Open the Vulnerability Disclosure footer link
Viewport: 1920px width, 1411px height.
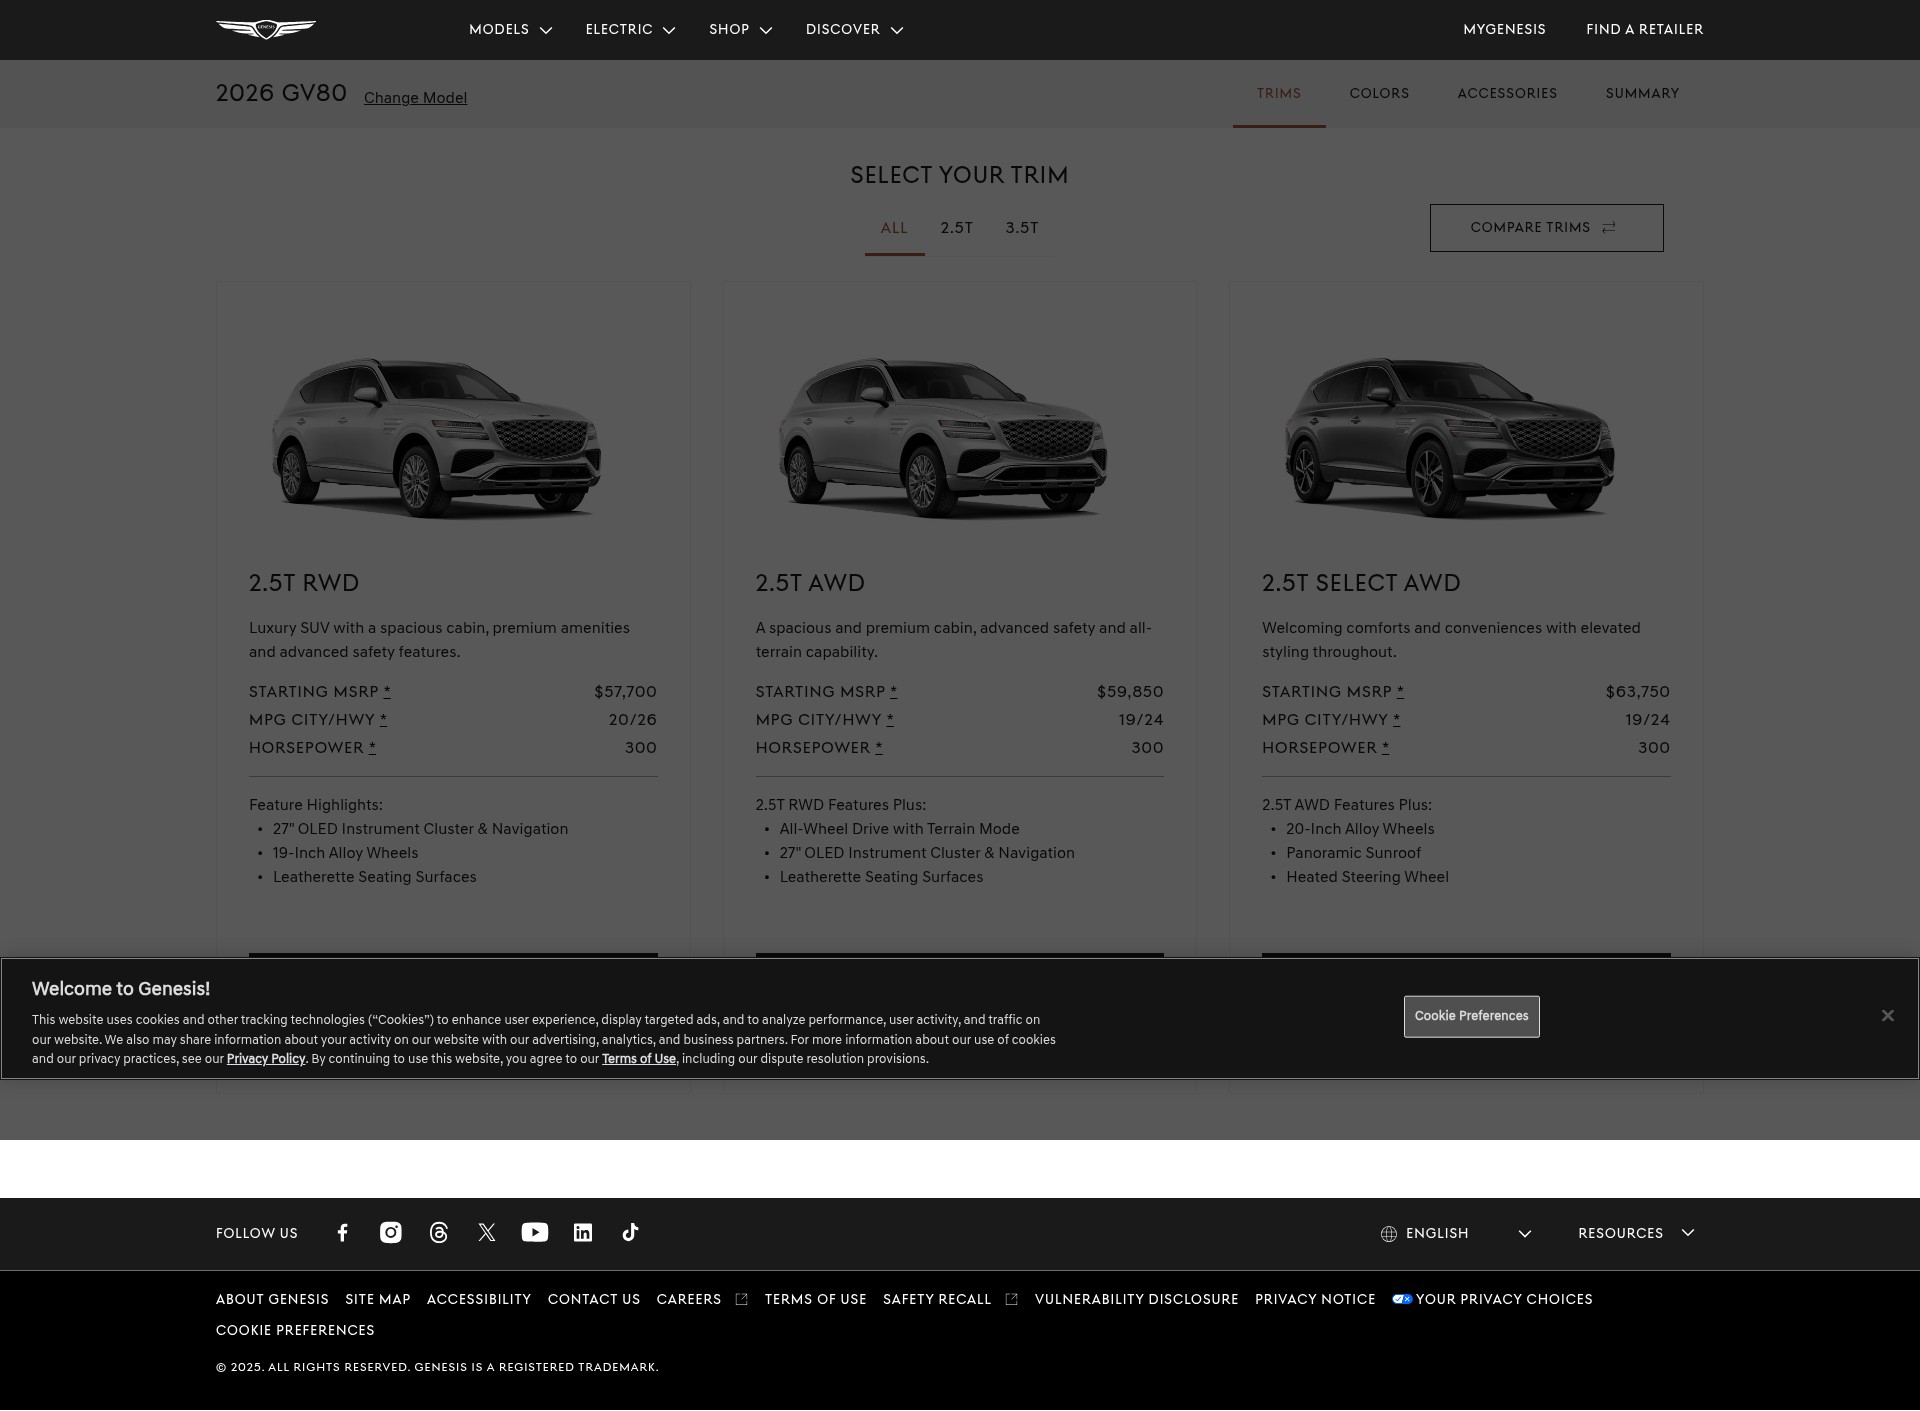click(x=1137, y=1300)
